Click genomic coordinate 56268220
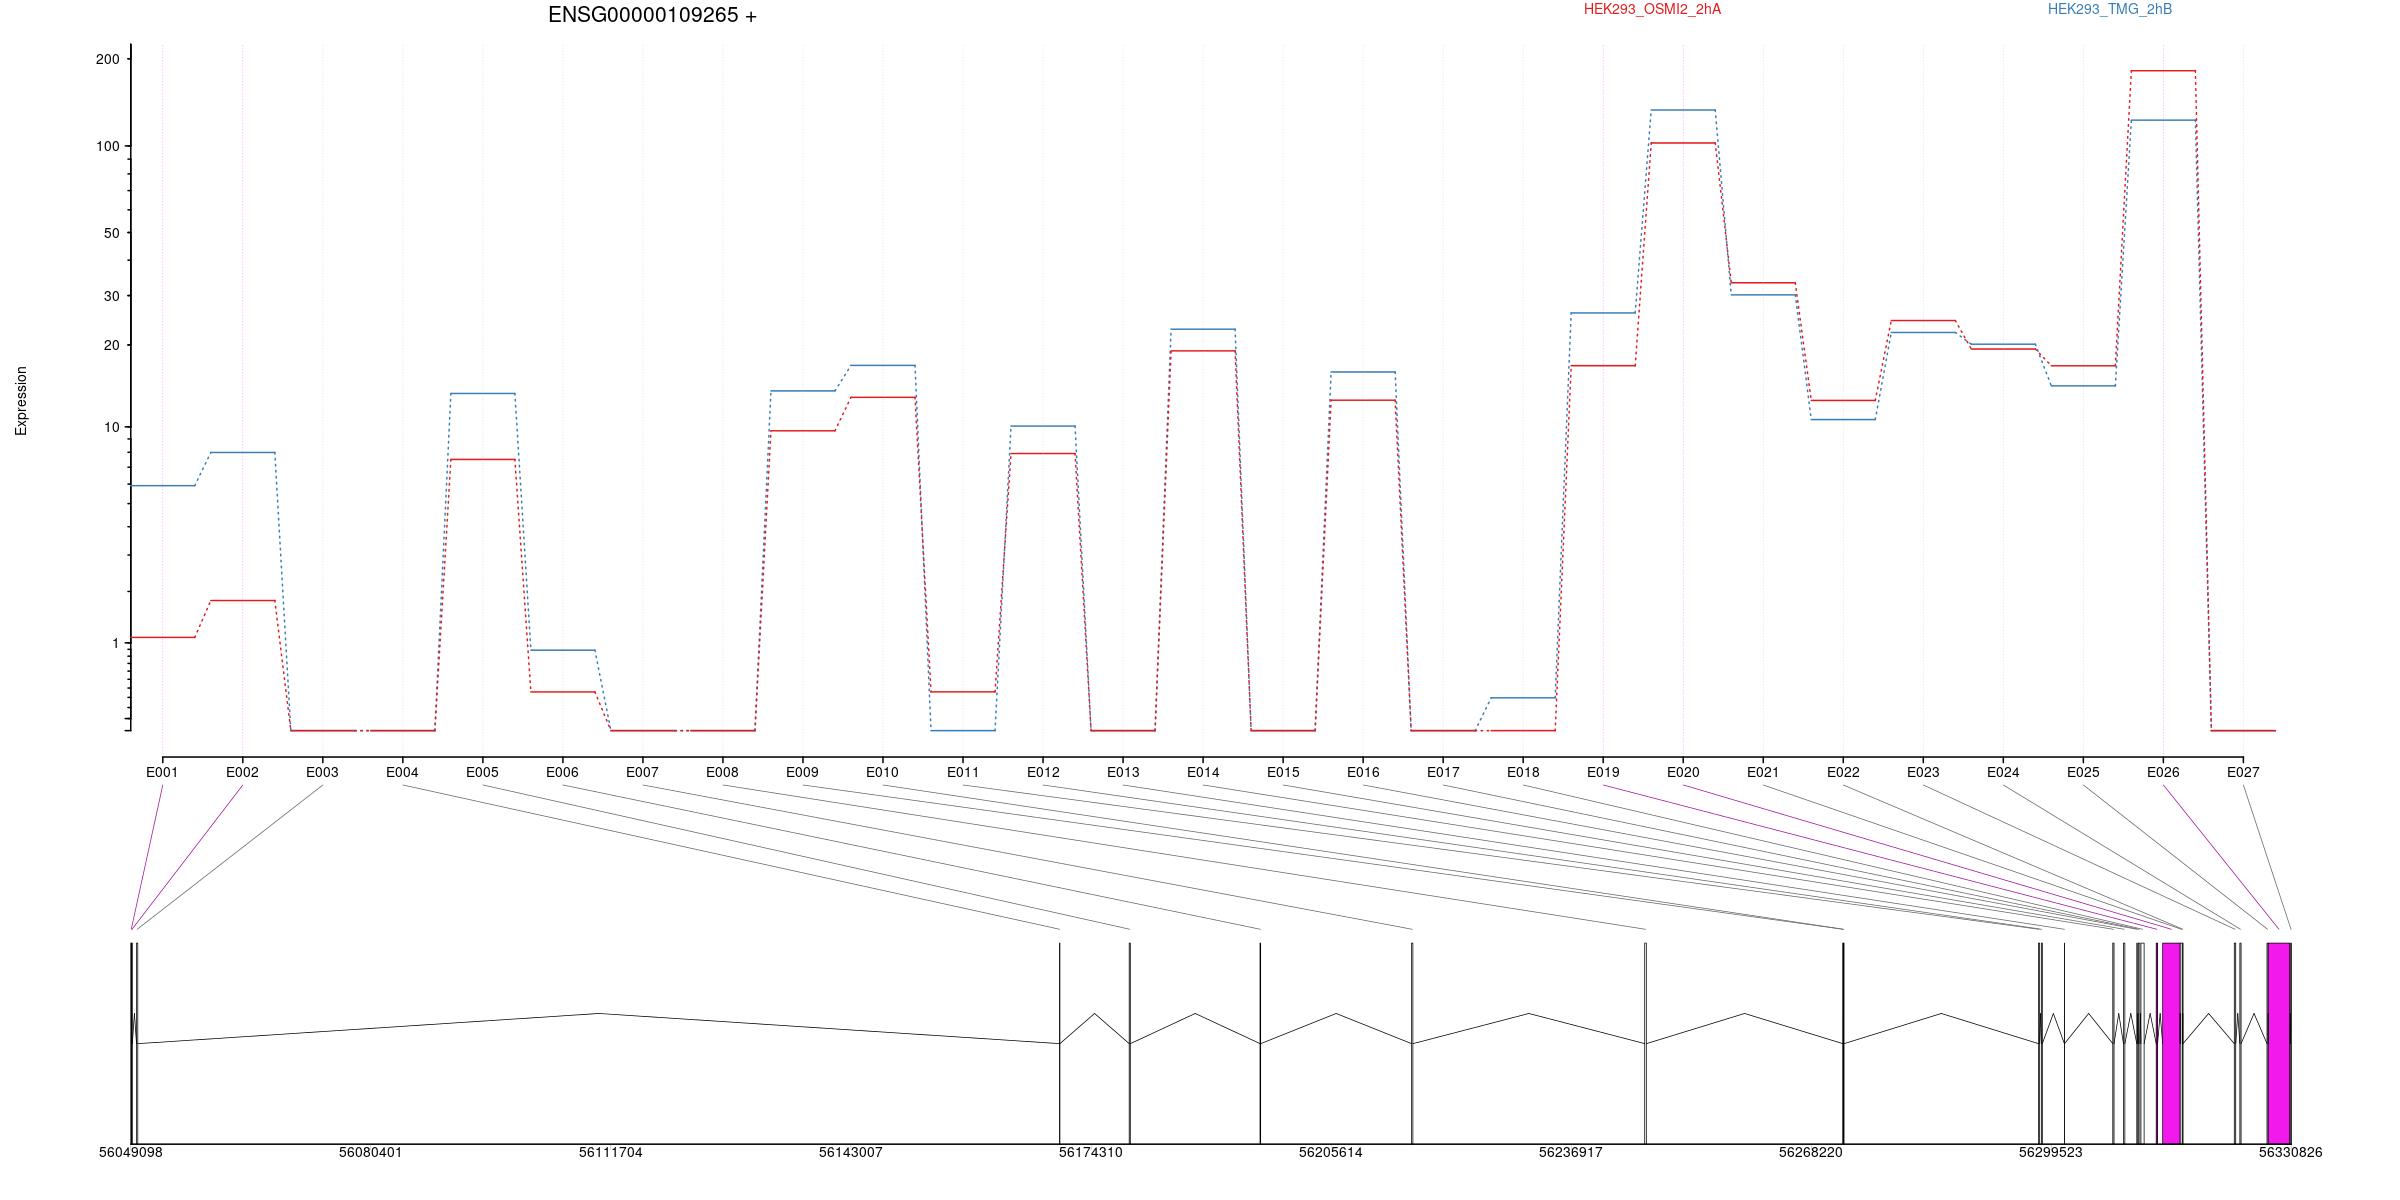This screenshot has height=1200, width=2400. pyautogui.click(x=1810, y=1152)
